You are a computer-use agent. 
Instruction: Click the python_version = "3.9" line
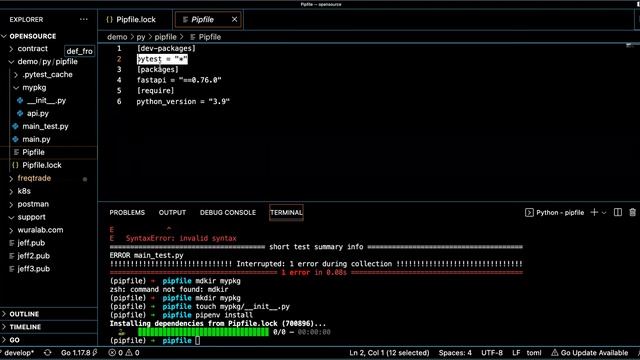click(x=183, y=101)
